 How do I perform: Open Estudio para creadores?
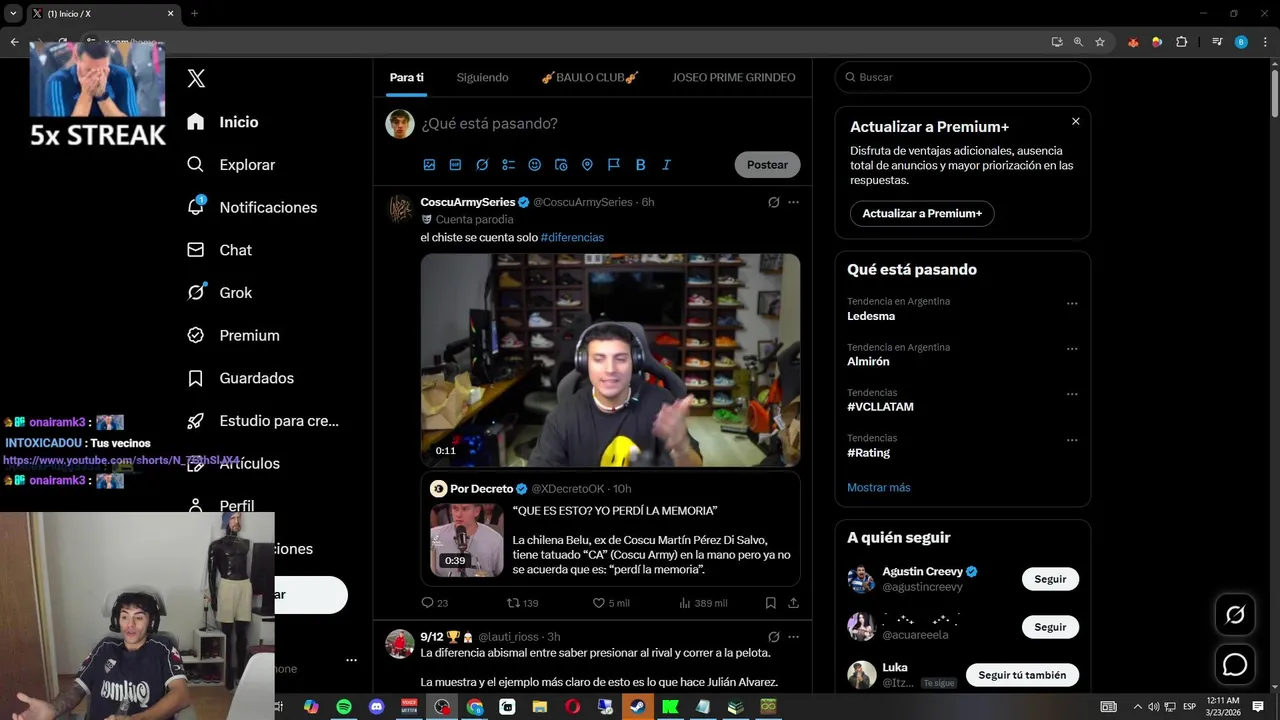click(264, 421)
